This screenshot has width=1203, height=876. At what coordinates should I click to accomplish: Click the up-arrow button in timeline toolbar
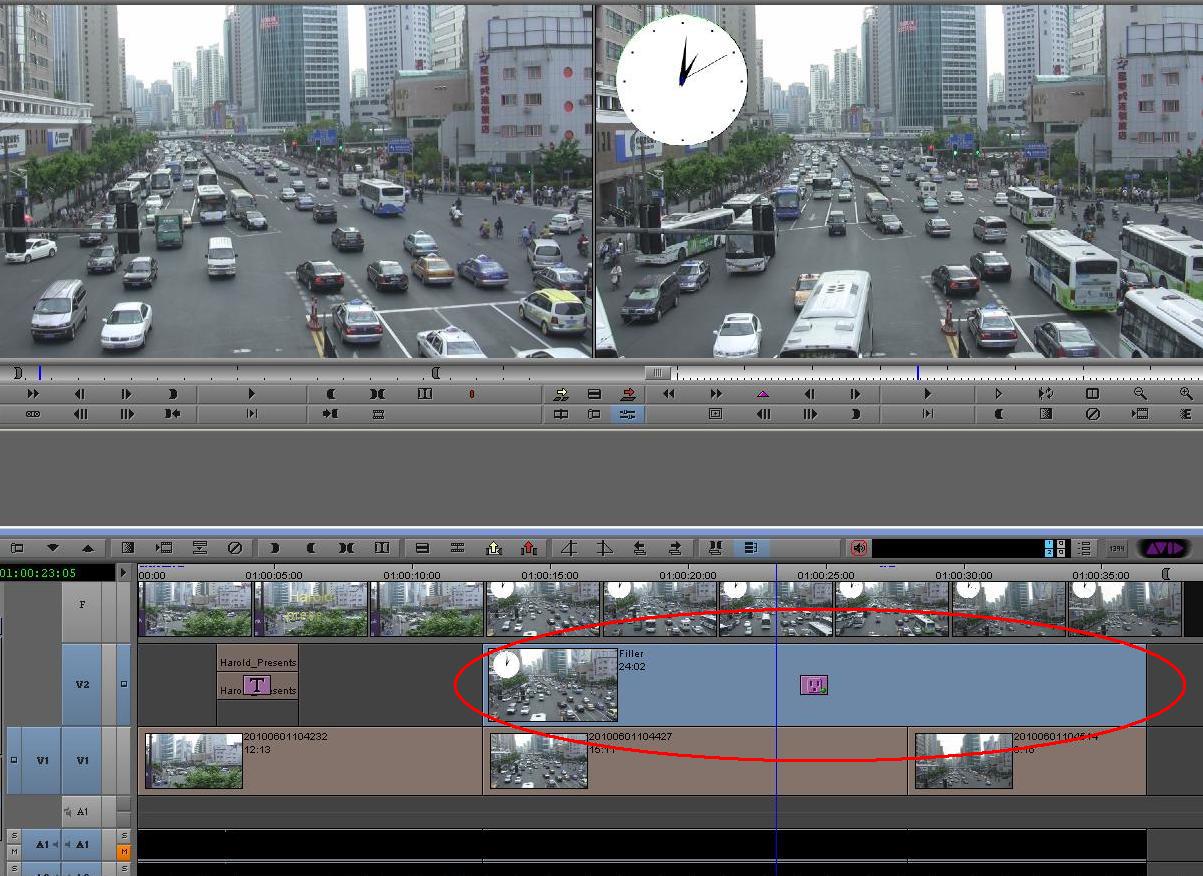(x=88, y=548)
